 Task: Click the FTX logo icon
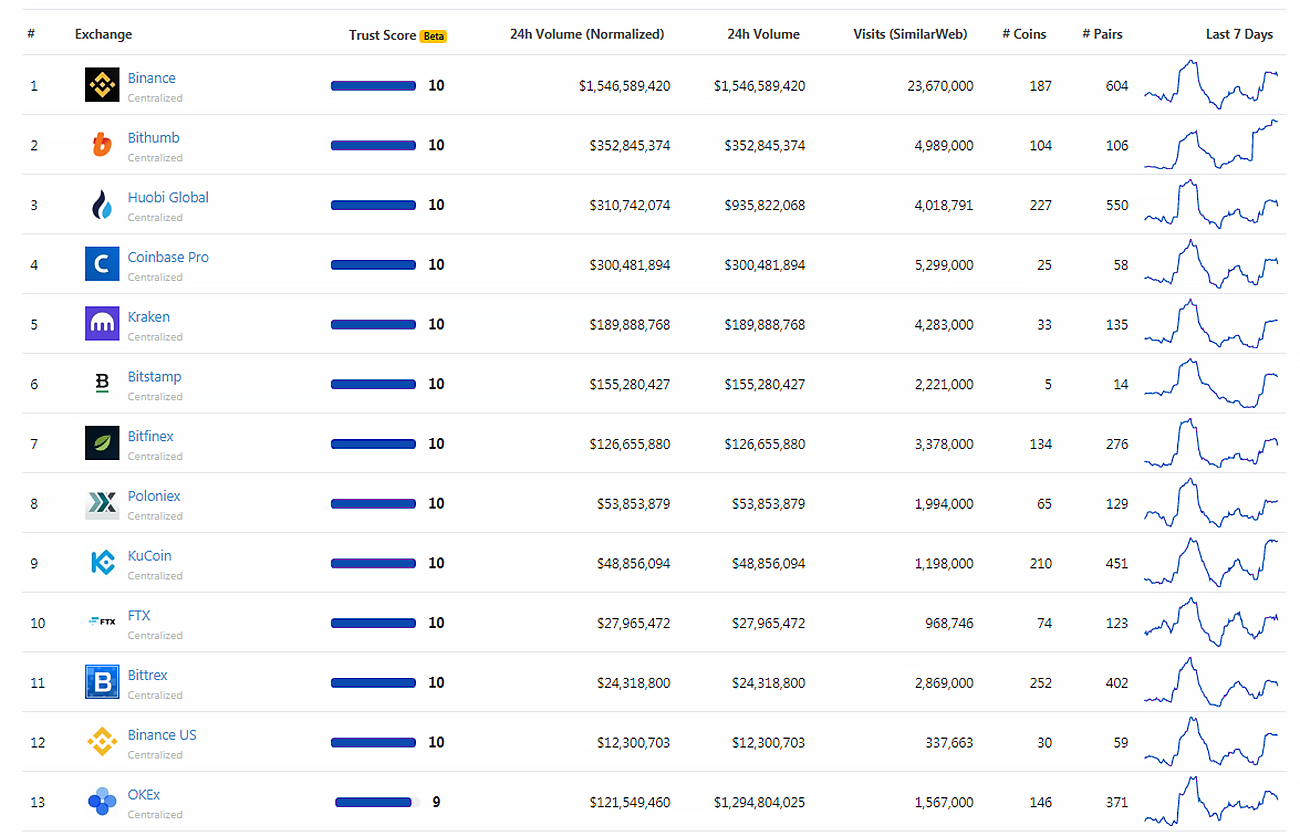tap(102, 622)
